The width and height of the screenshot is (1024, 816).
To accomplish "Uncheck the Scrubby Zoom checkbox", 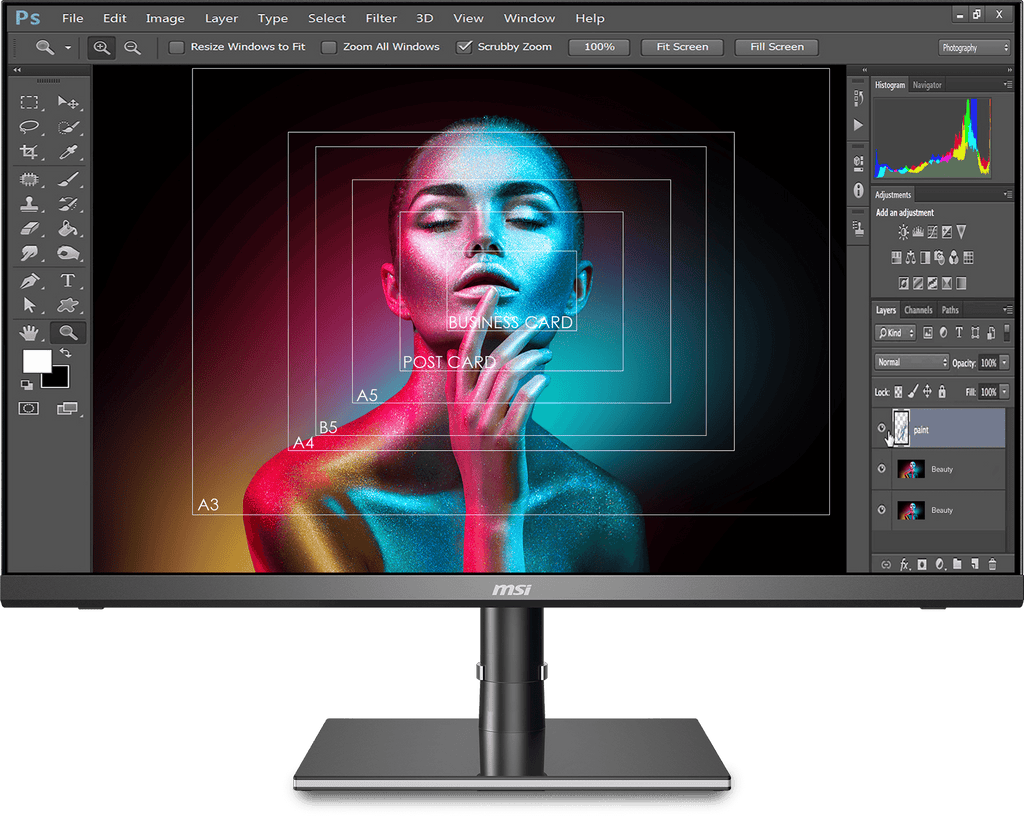I will pos(463,47).
